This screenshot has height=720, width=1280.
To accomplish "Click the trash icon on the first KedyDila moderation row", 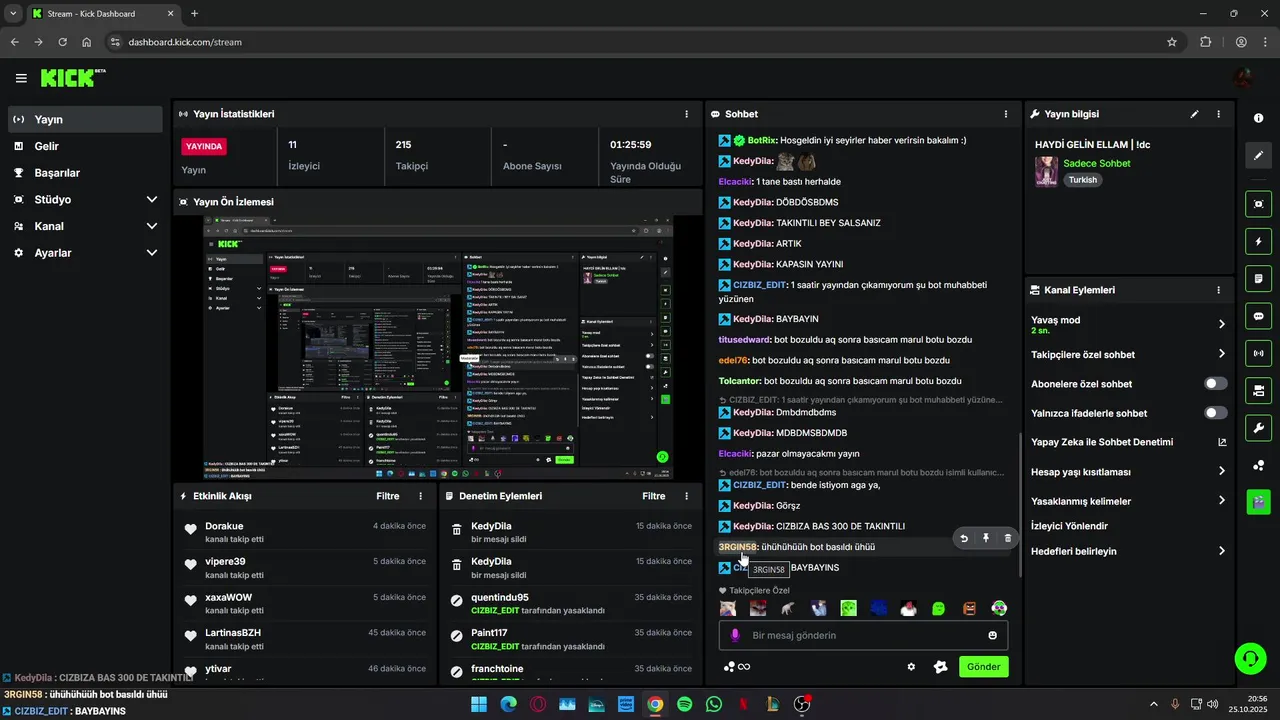I will (x=457, y=530).
